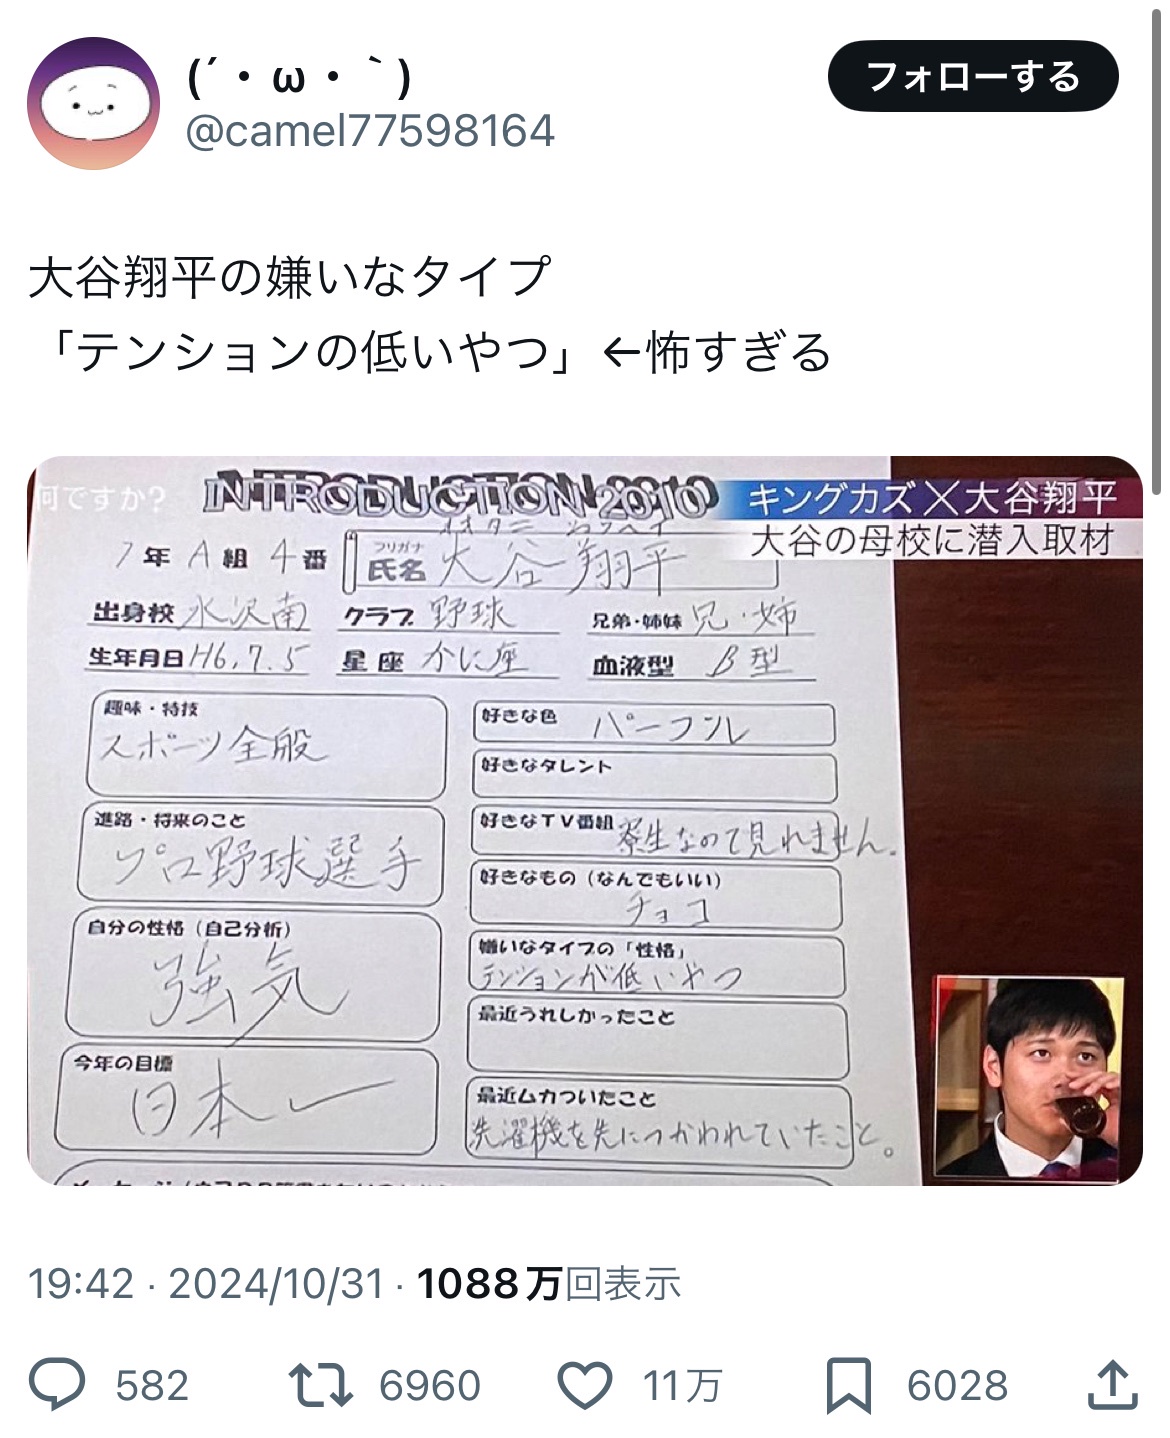
Task: Open the share upload icon
Action: (x=1113, y=1385)
